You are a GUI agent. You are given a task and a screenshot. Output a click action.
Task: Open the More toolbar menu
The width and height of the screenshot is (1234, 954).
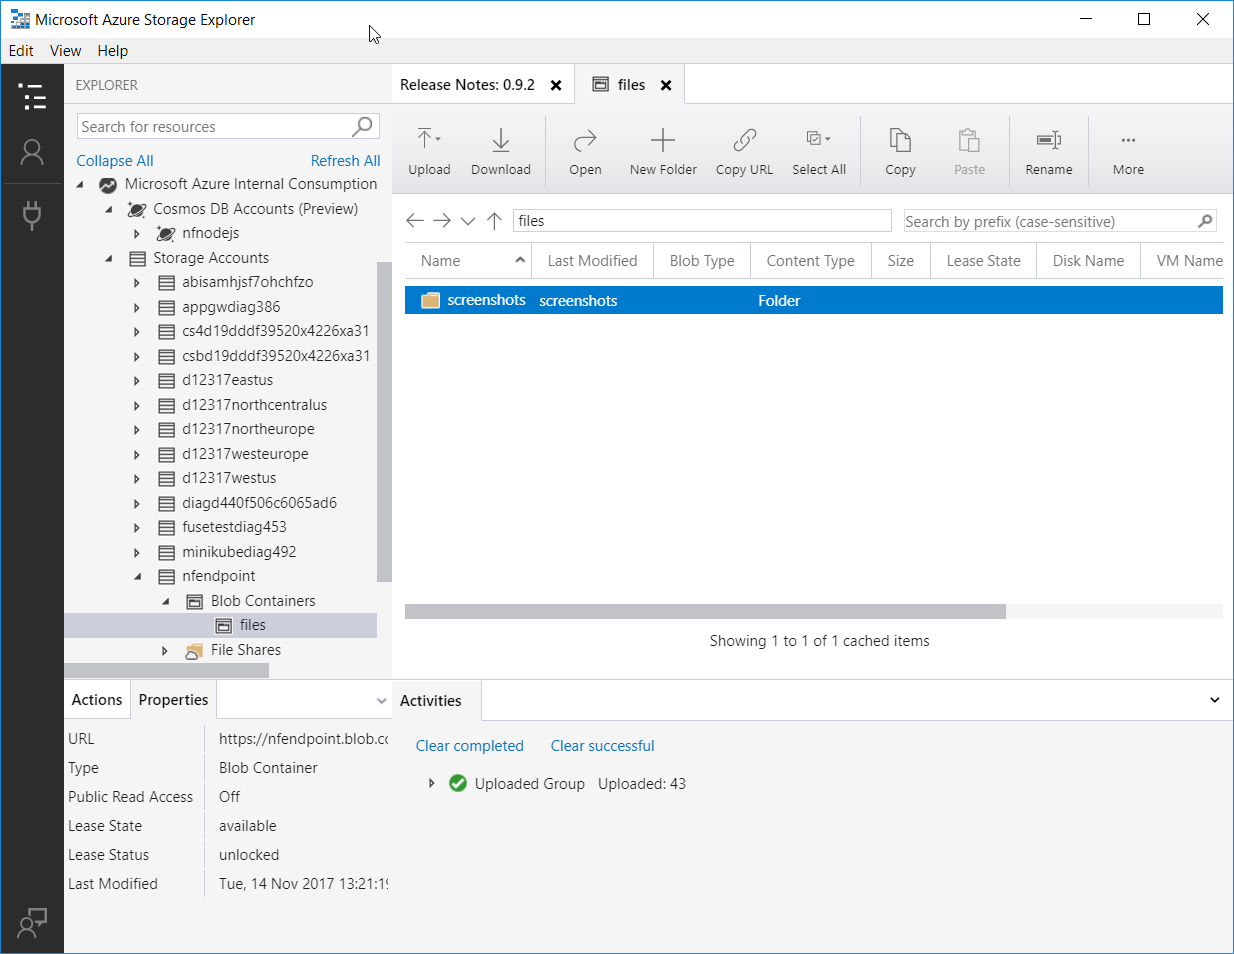coord(1128,151)
